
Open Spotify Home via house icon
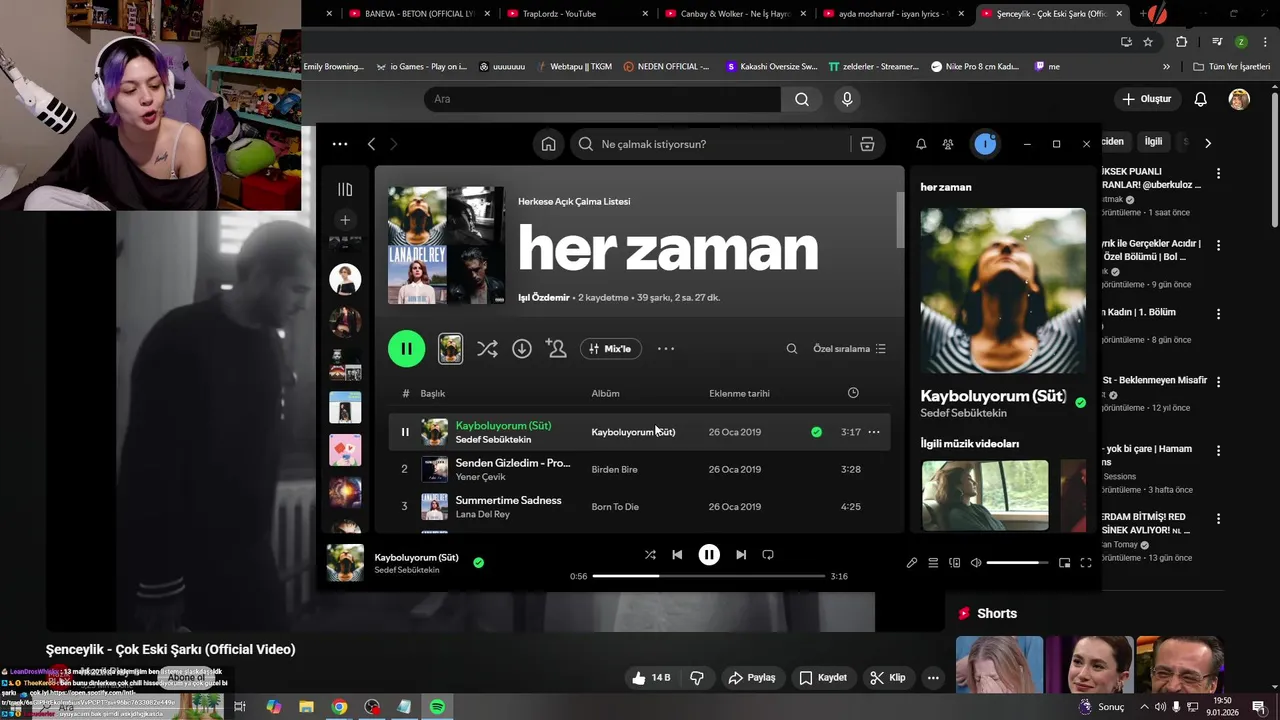548,144
